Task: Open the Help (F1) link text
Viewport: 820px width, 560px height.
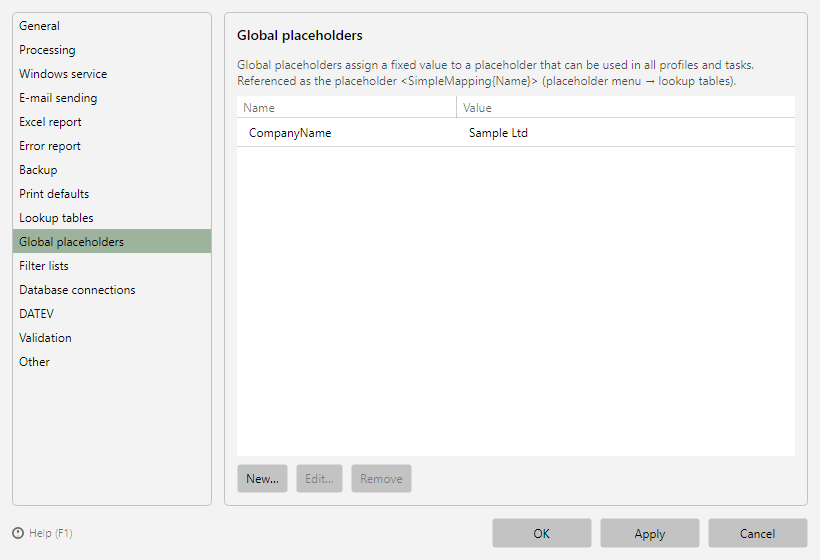Action: click(x=51, y=533)
